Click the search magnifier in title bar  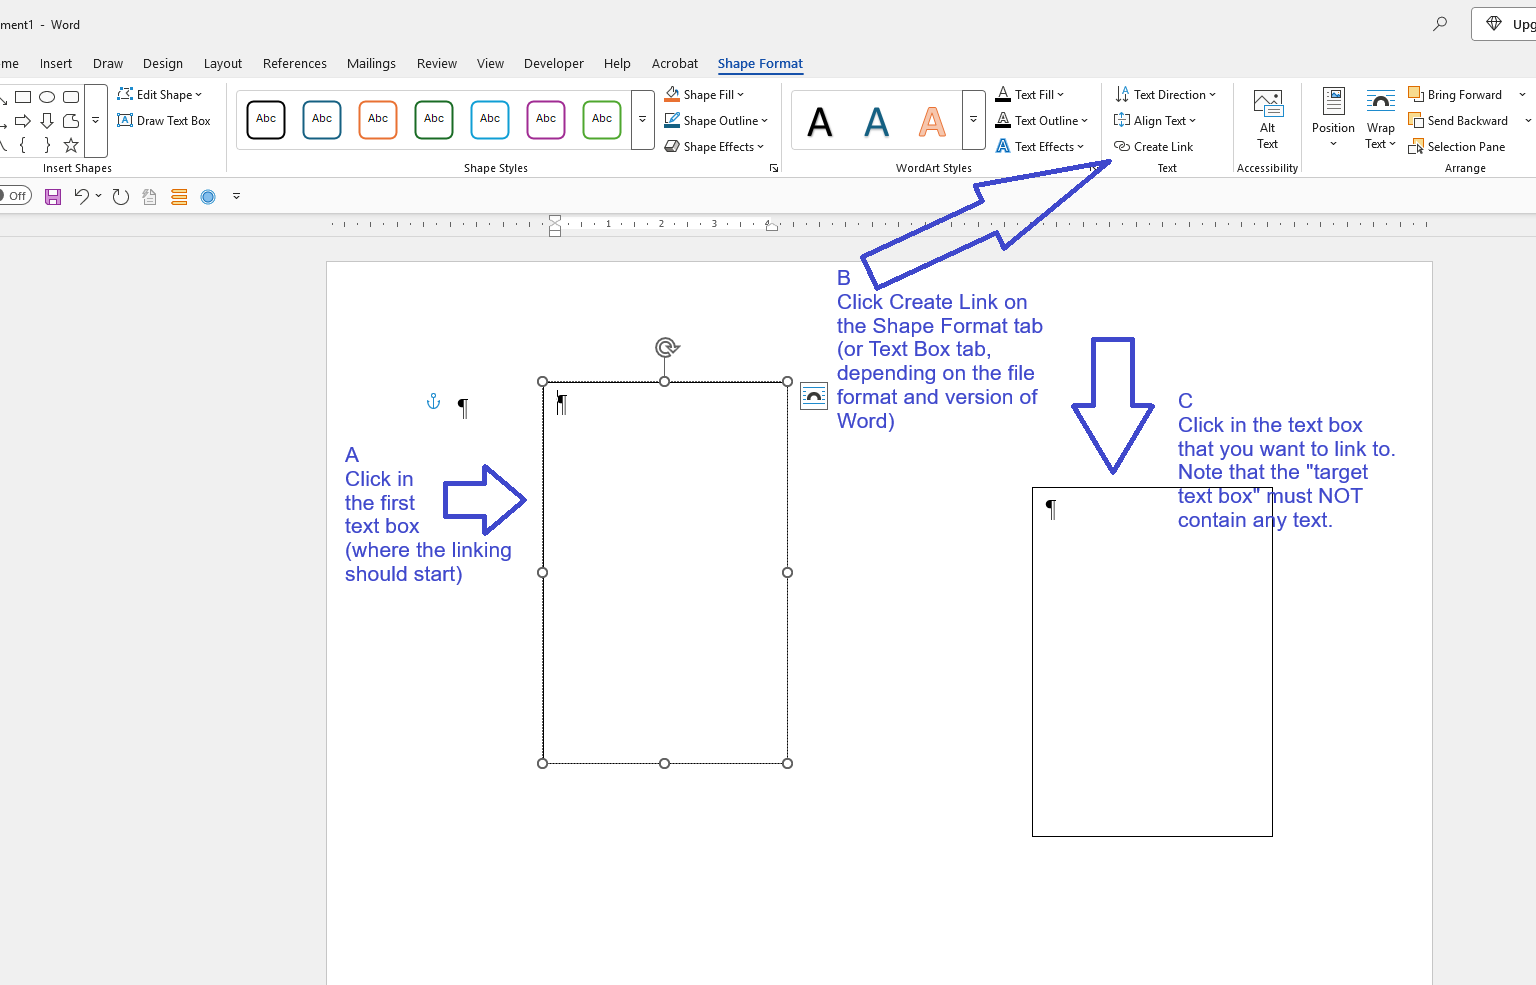click(x=1440, y=24)
